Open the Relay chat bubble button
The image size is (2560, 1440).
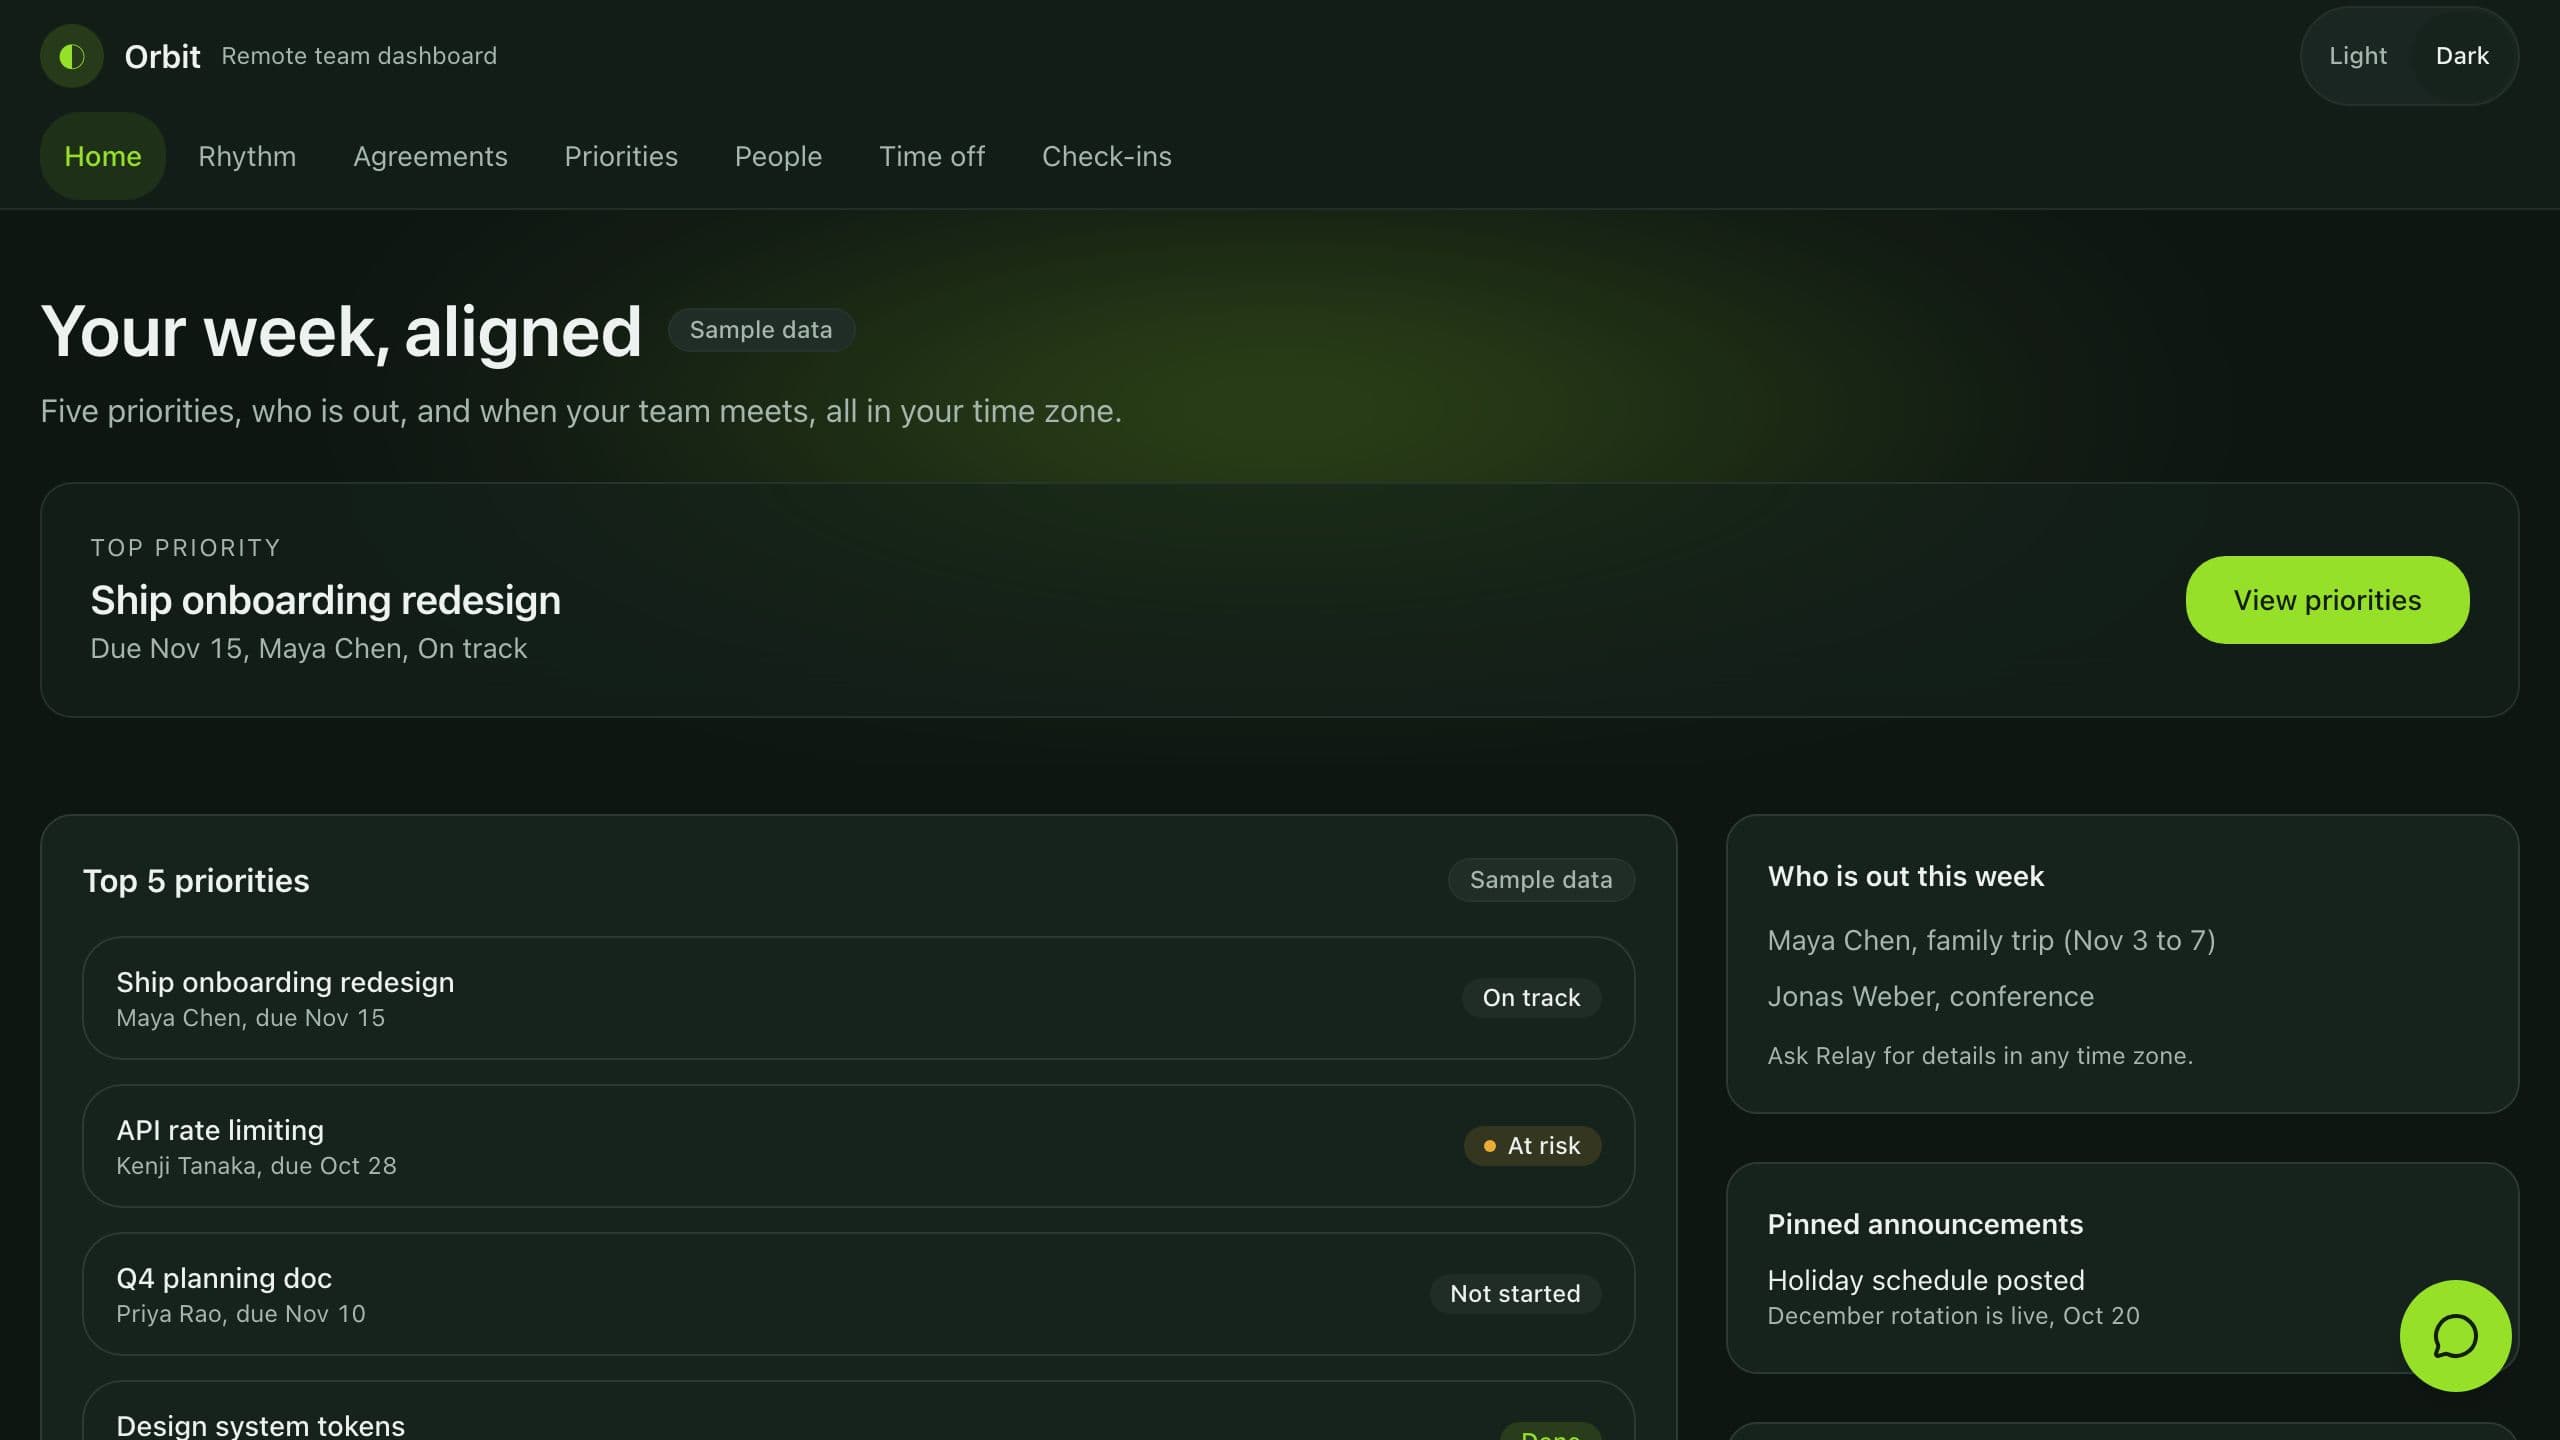pos(2455,1336)
